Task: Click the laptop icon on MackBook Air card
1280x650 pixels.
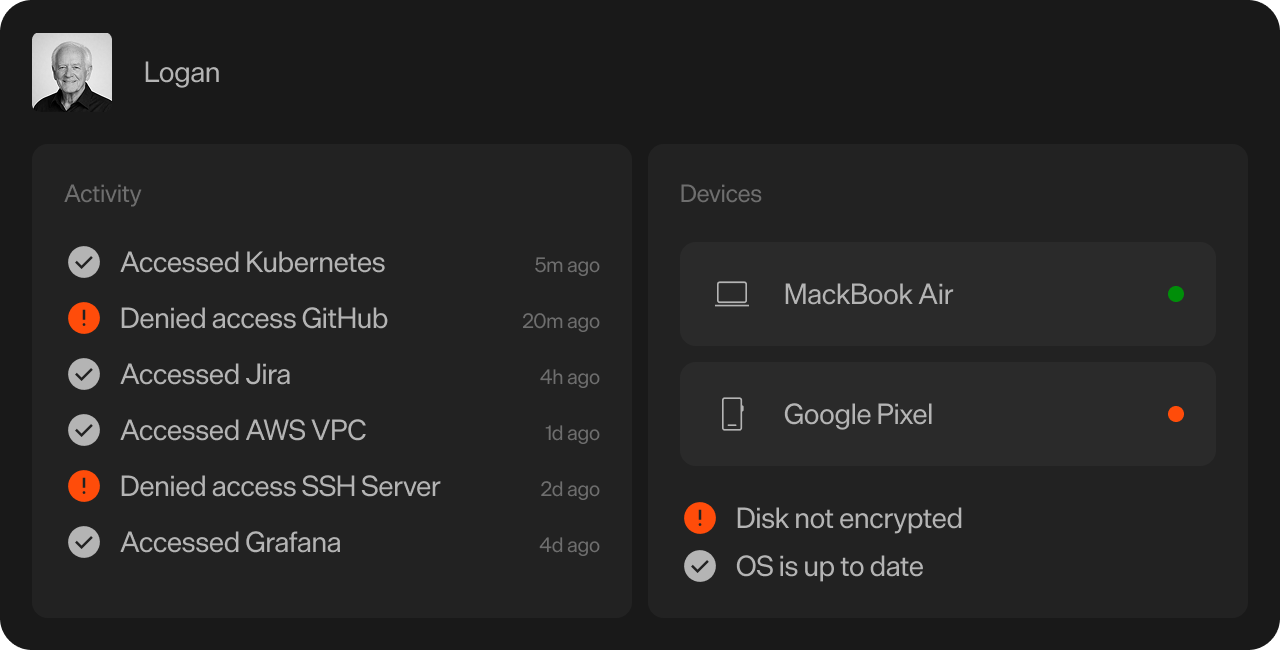Action: coord(732,294)
